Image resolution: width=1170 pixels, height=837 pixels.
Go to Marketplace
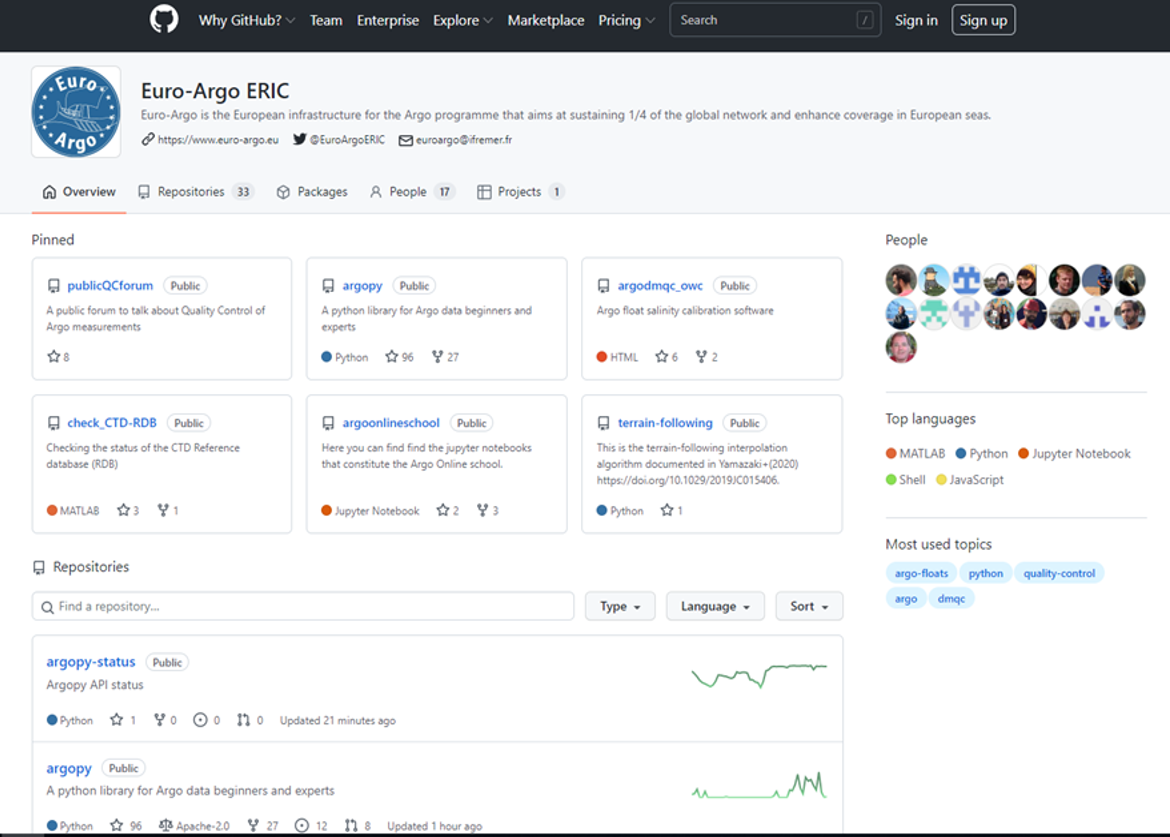point(545,20)
